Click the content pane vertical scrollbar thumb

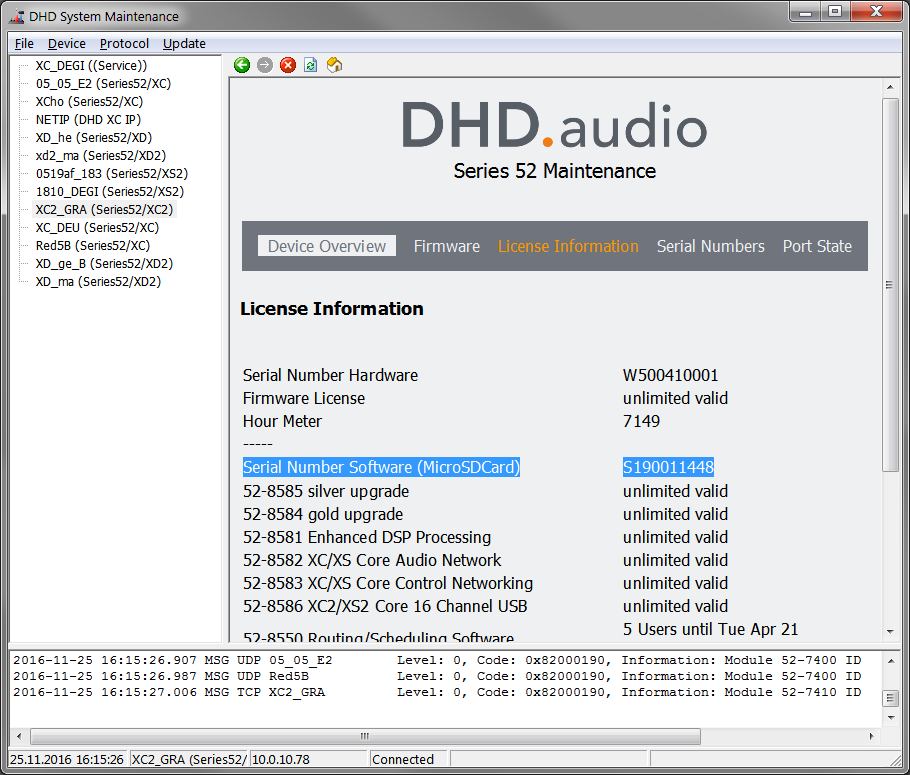coord(890,284)
